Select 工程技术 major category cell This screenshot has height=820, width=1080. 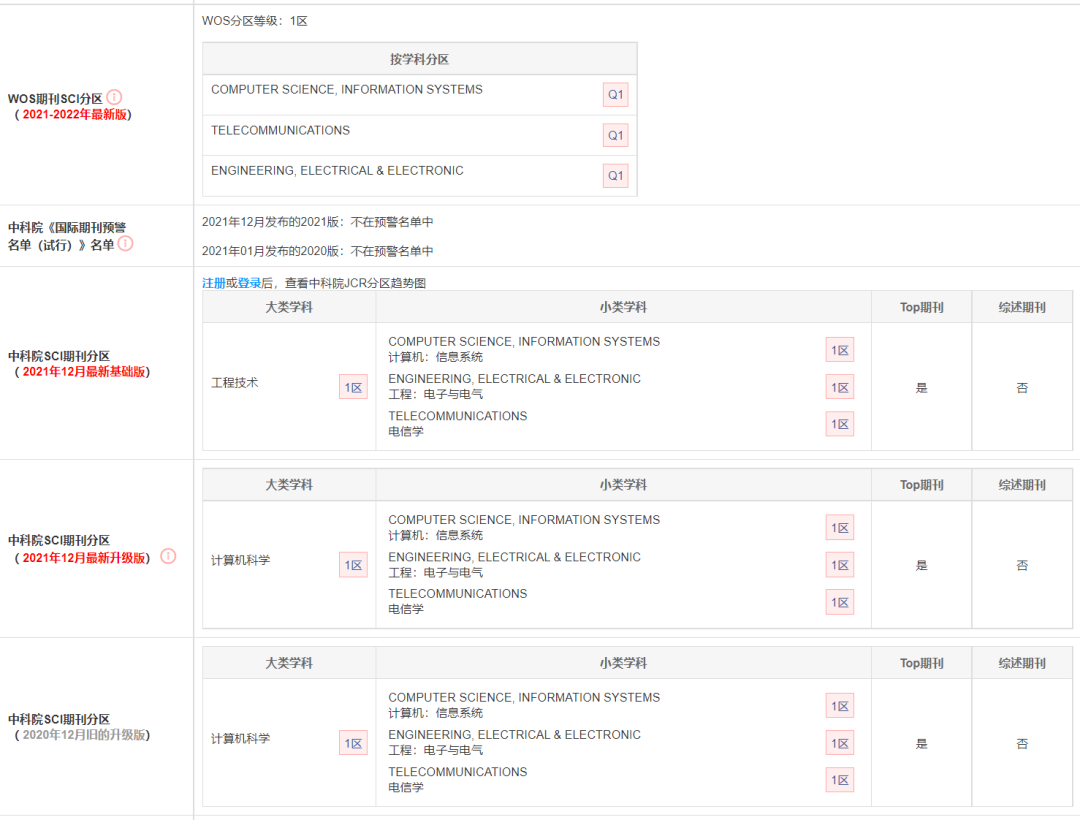[235, 383]
